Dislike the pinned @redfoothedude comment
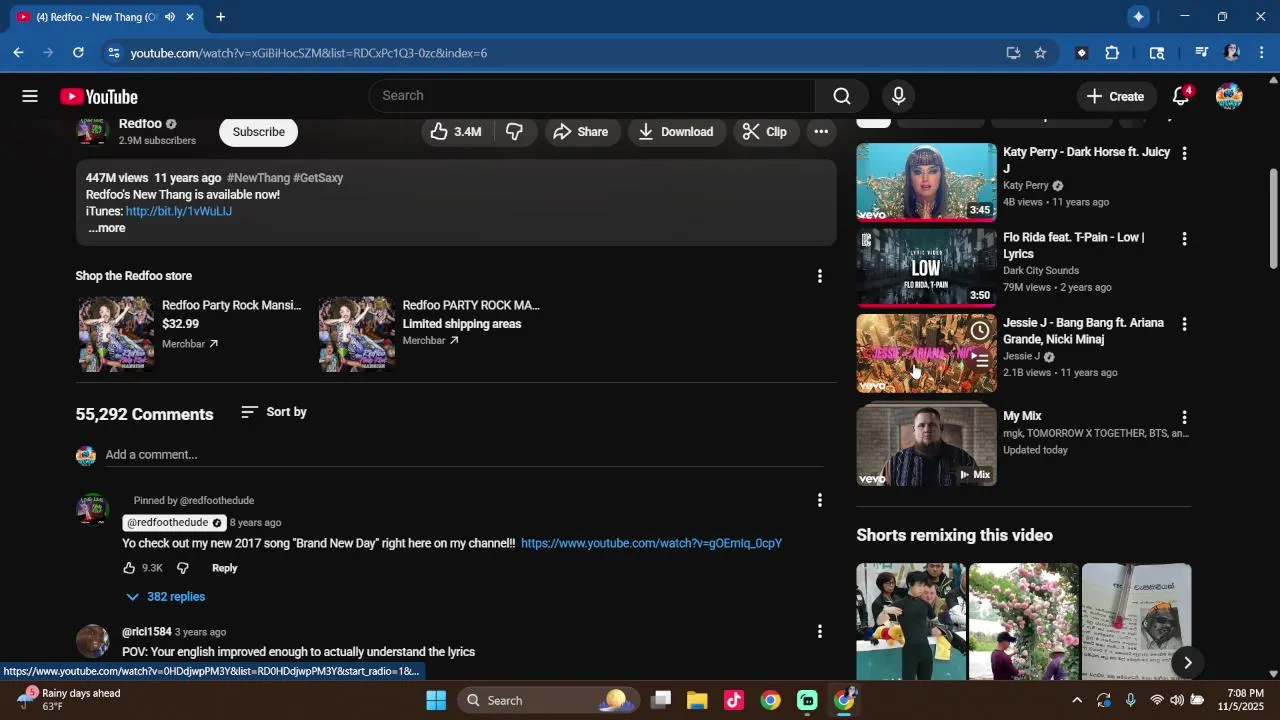 pyautogui.click(x=183, y=568)
